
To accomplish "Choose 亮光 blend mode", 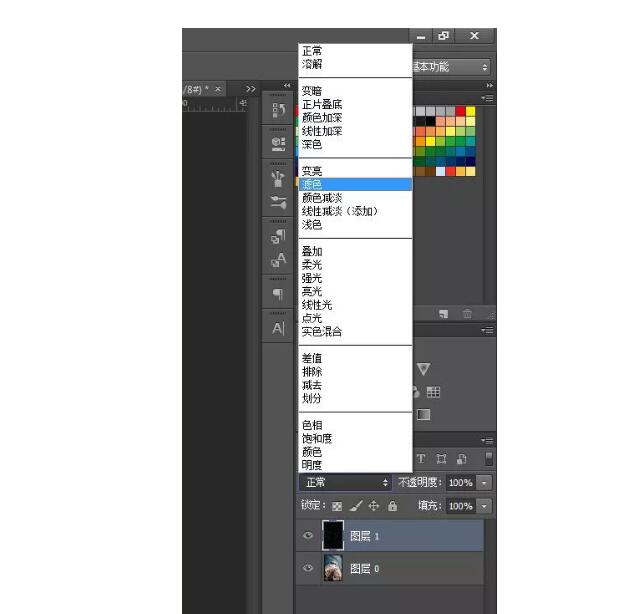I will tap(312, 291).
